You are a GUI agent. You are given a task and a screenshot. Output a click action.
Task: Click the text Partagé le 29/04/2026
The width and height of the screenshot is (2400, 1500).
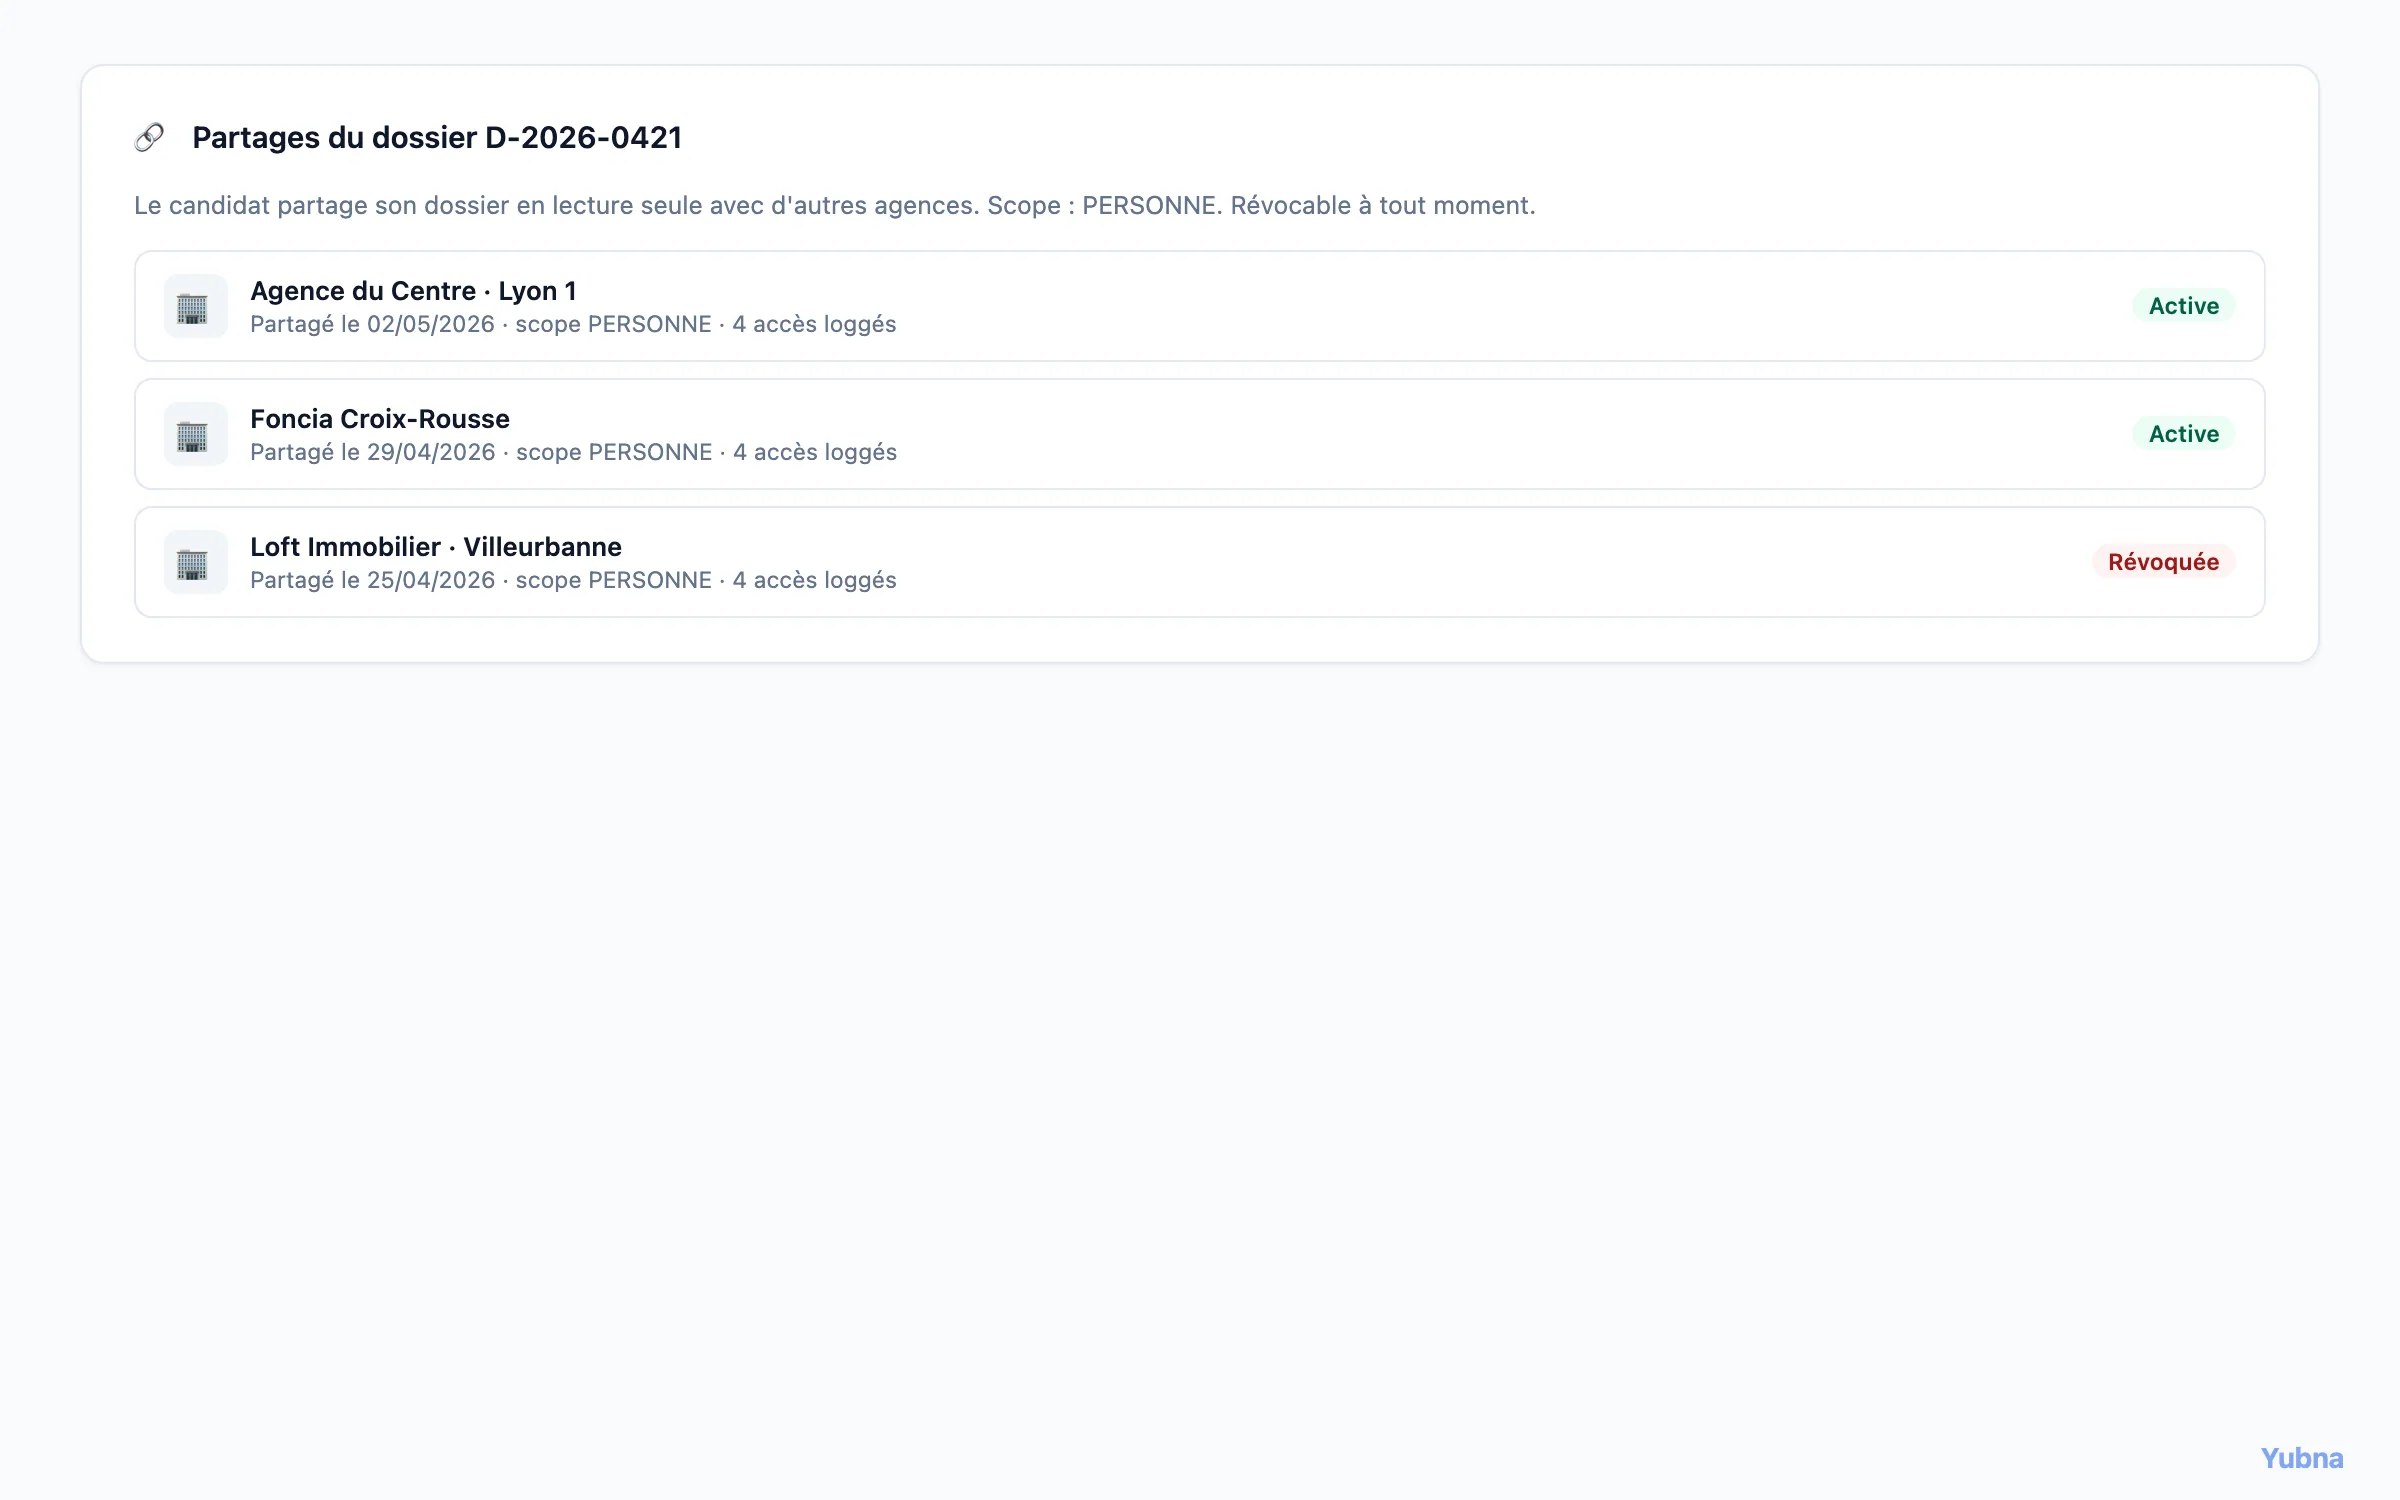point(372,453)
